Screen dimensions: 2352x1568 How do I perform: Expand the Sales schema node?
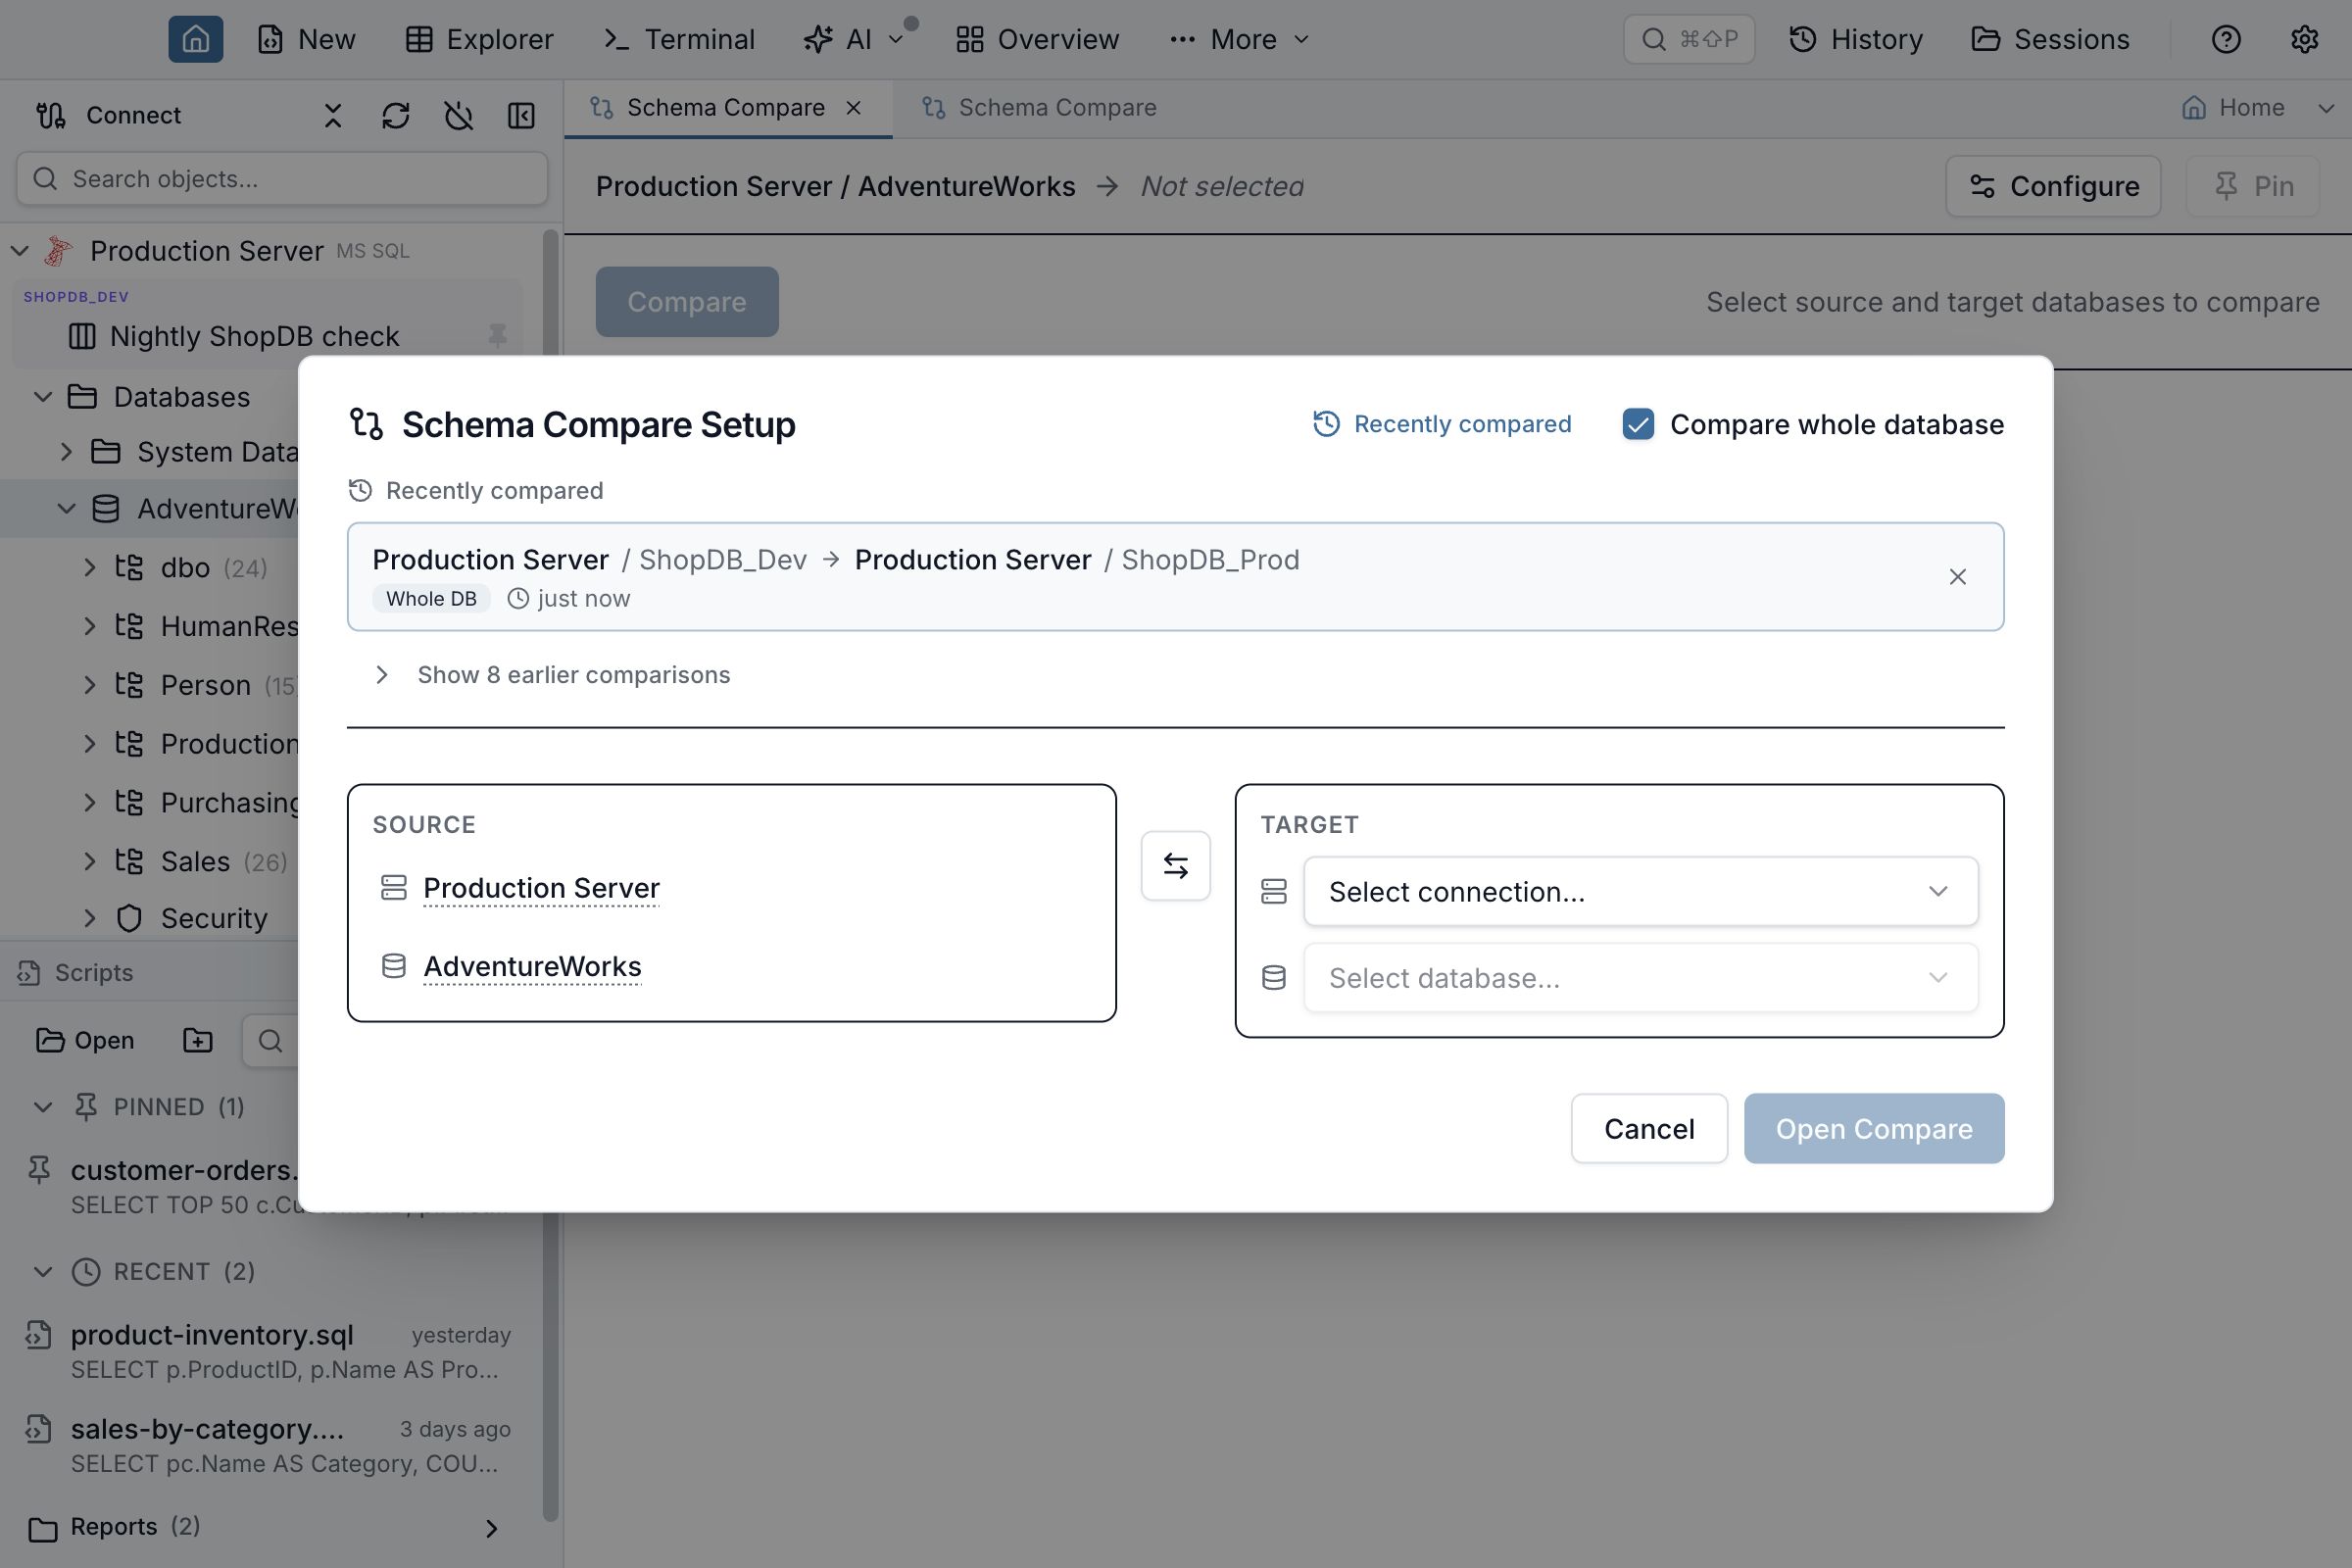[x=90, y=861]
